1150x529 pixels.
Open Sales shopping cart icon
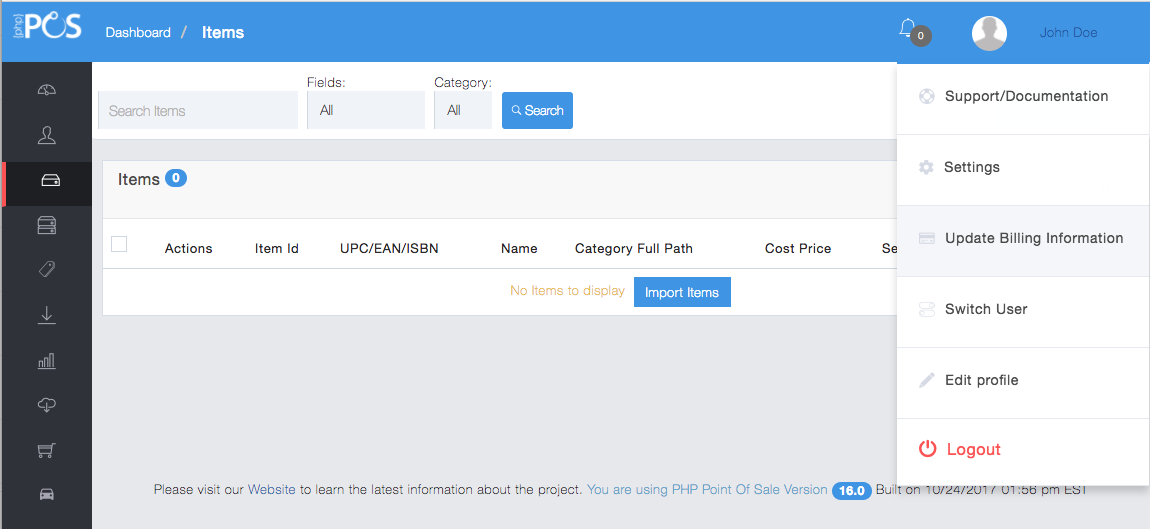tap(47, 450)
